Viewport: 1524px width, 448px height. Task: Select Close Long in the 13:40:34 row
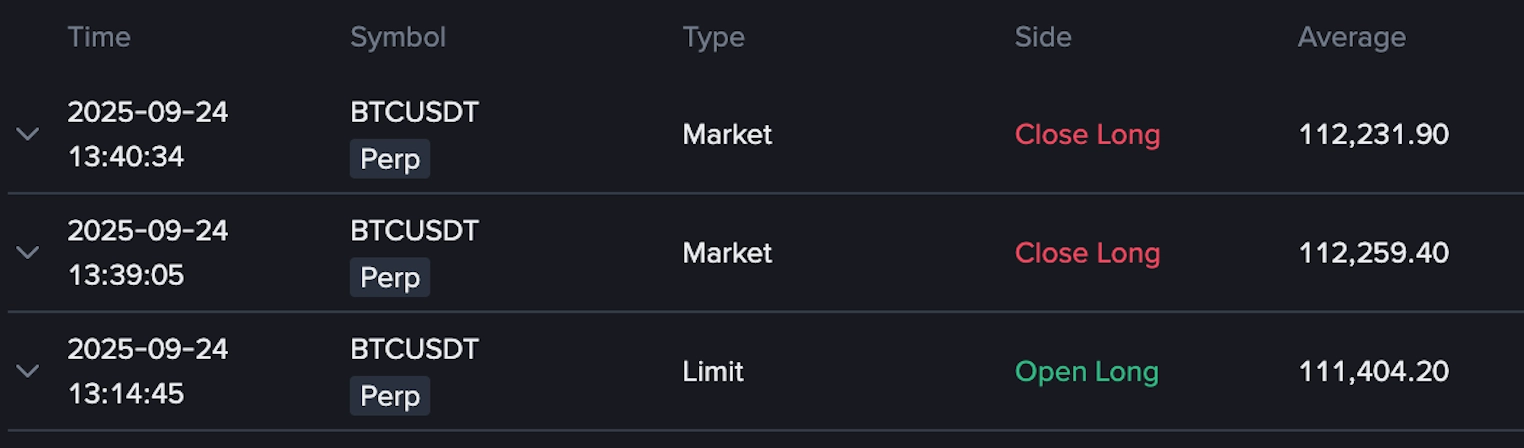pos(1088,134)
